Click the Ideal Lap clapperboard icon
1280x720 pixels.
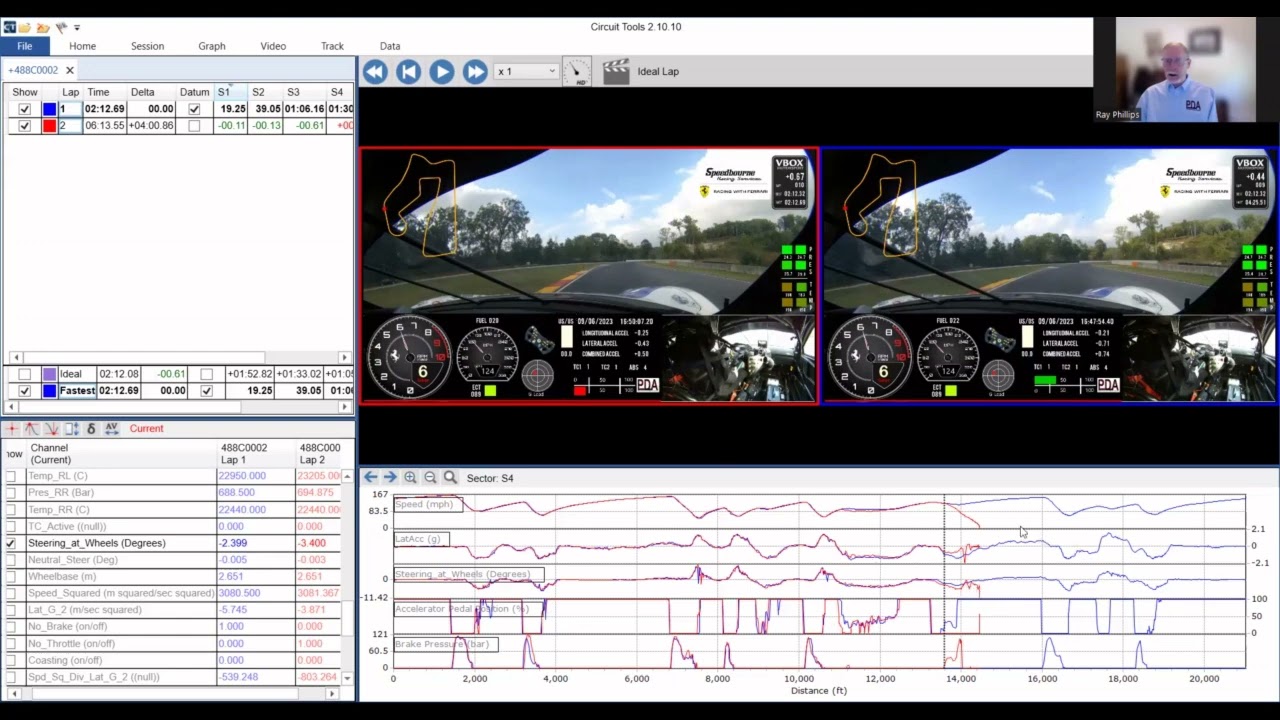(x=616, y=71)
